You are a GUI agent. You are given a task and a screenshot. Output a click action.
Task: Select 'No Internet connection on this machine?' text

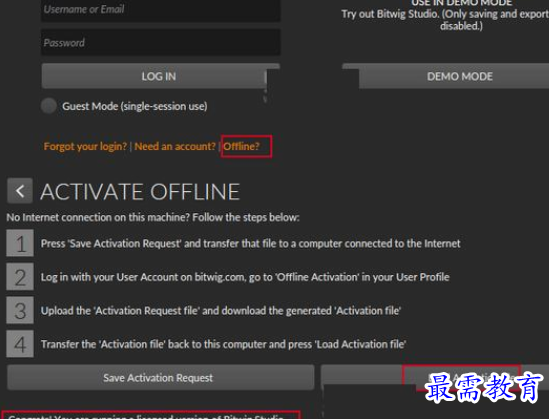pos(98,217)
